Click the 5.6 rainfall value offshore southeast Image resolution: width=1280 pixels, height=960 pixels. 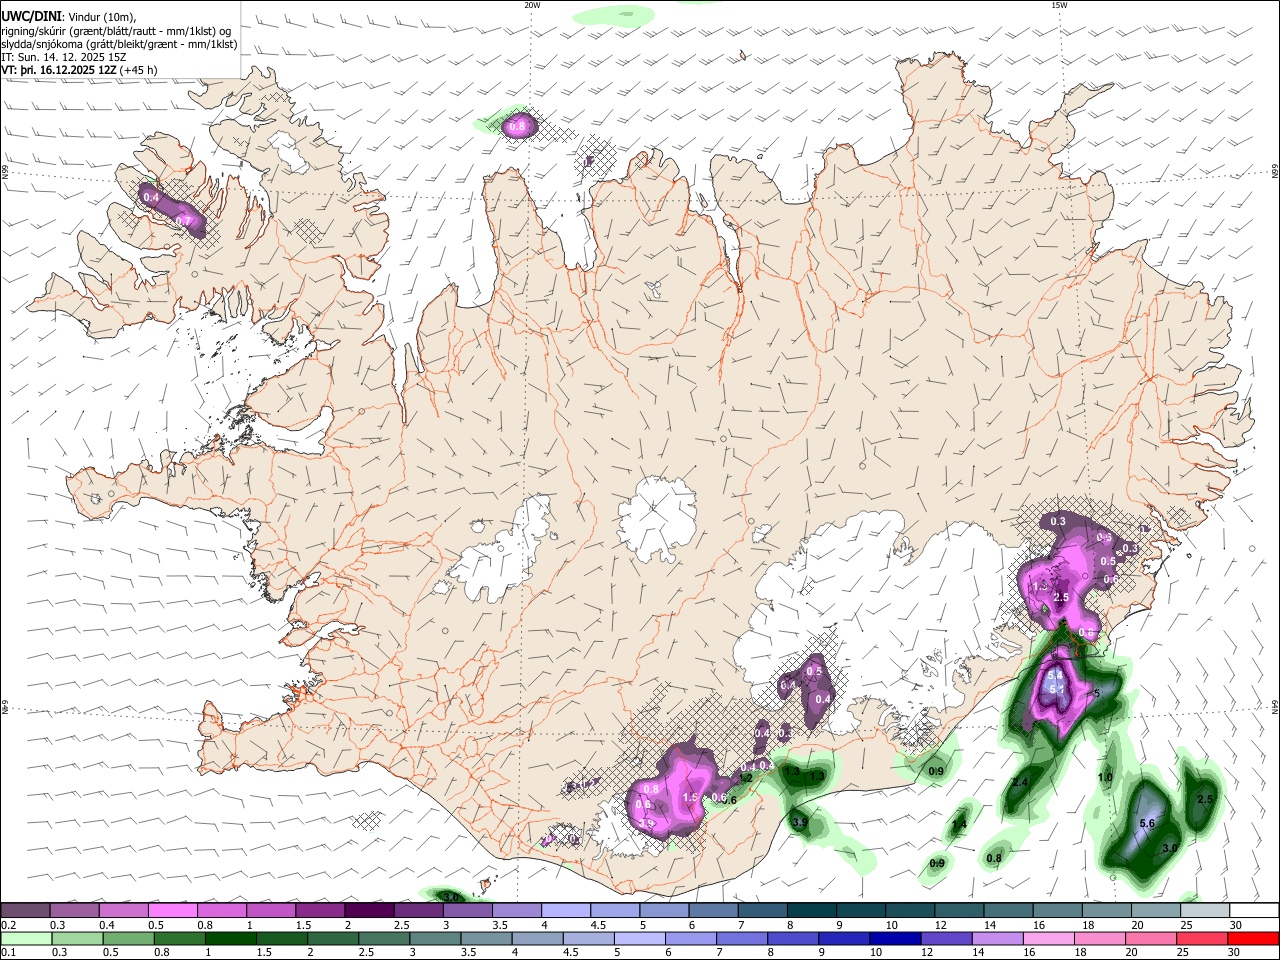tap(1147, 823)
